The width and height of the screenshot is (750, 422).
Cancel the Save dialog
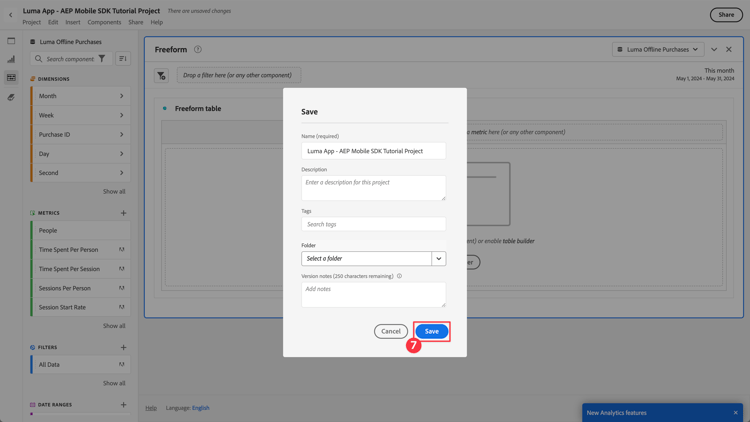point(391,331)
